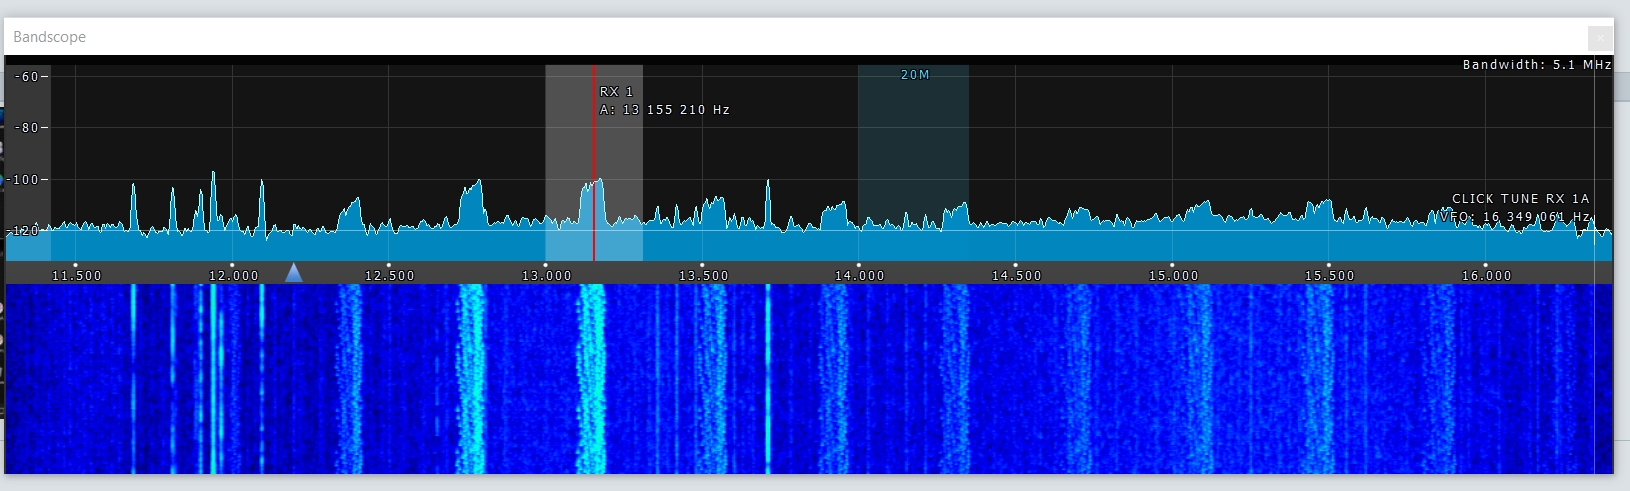
Task: Click the 15.000 frequency axis label
Action: (x=1173, y=276)
